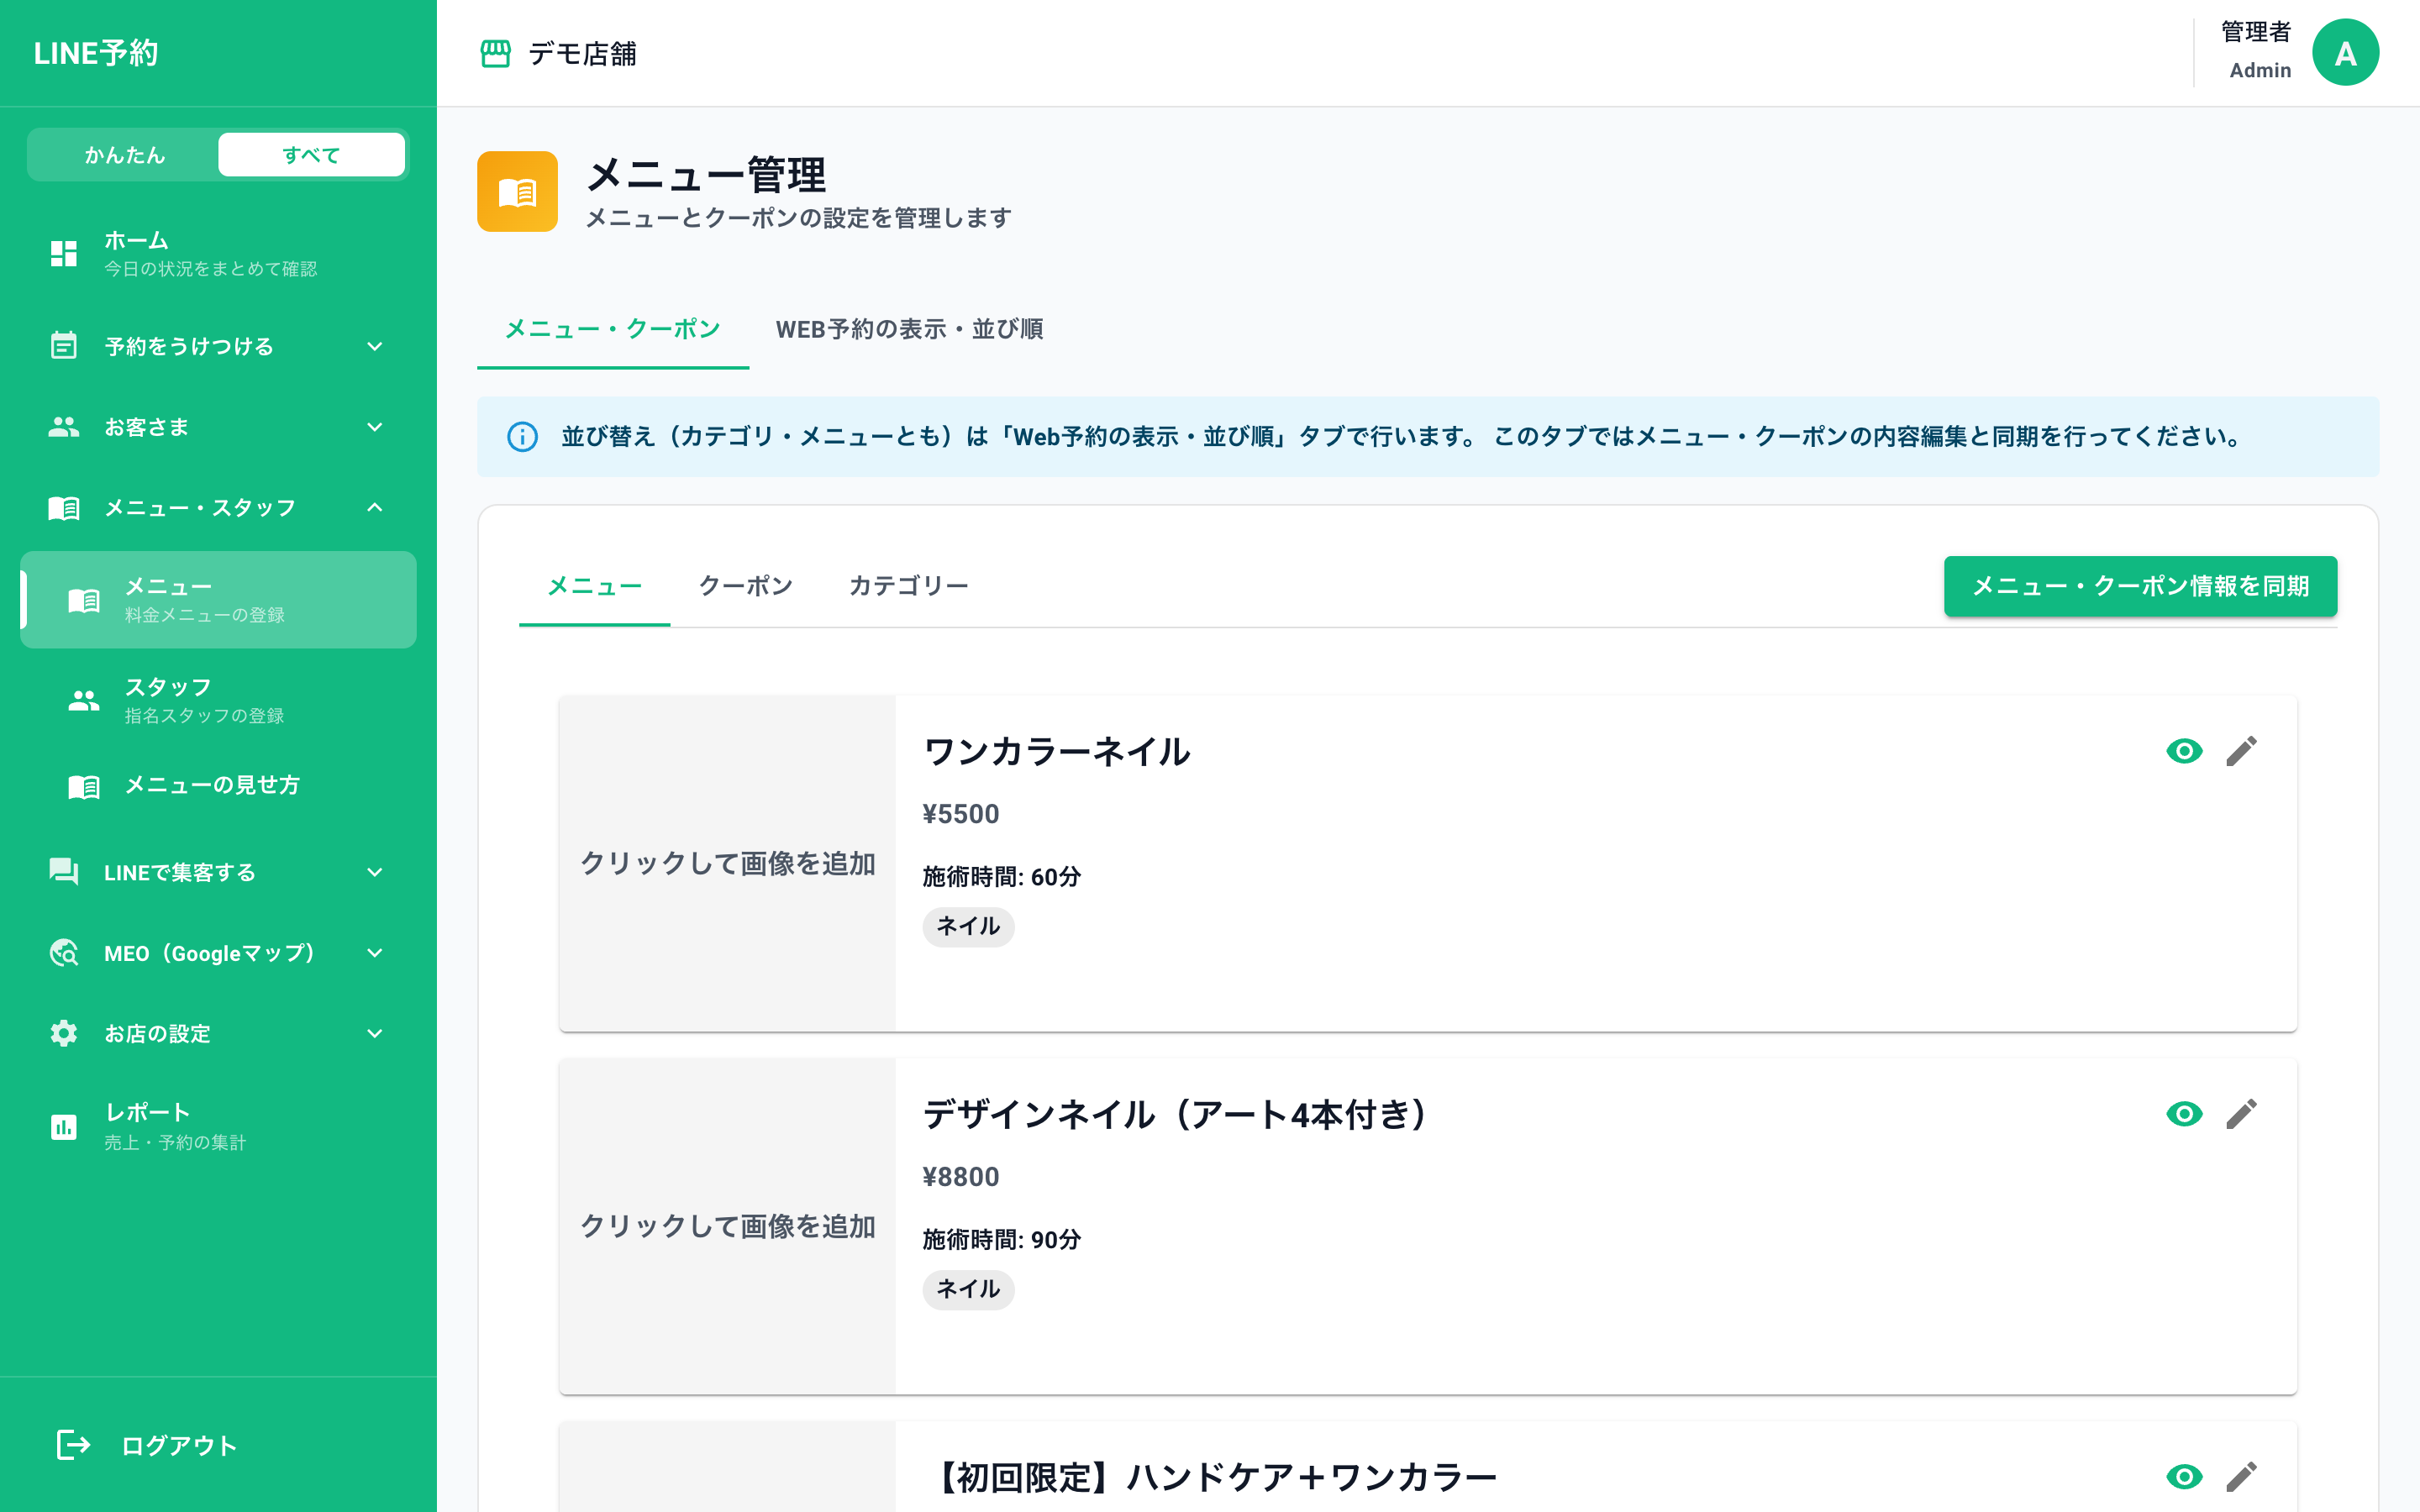This screenshot has width=2420, height=1512.
Task: Select the カテゴリー sub-tab
Action: [908, 586]
